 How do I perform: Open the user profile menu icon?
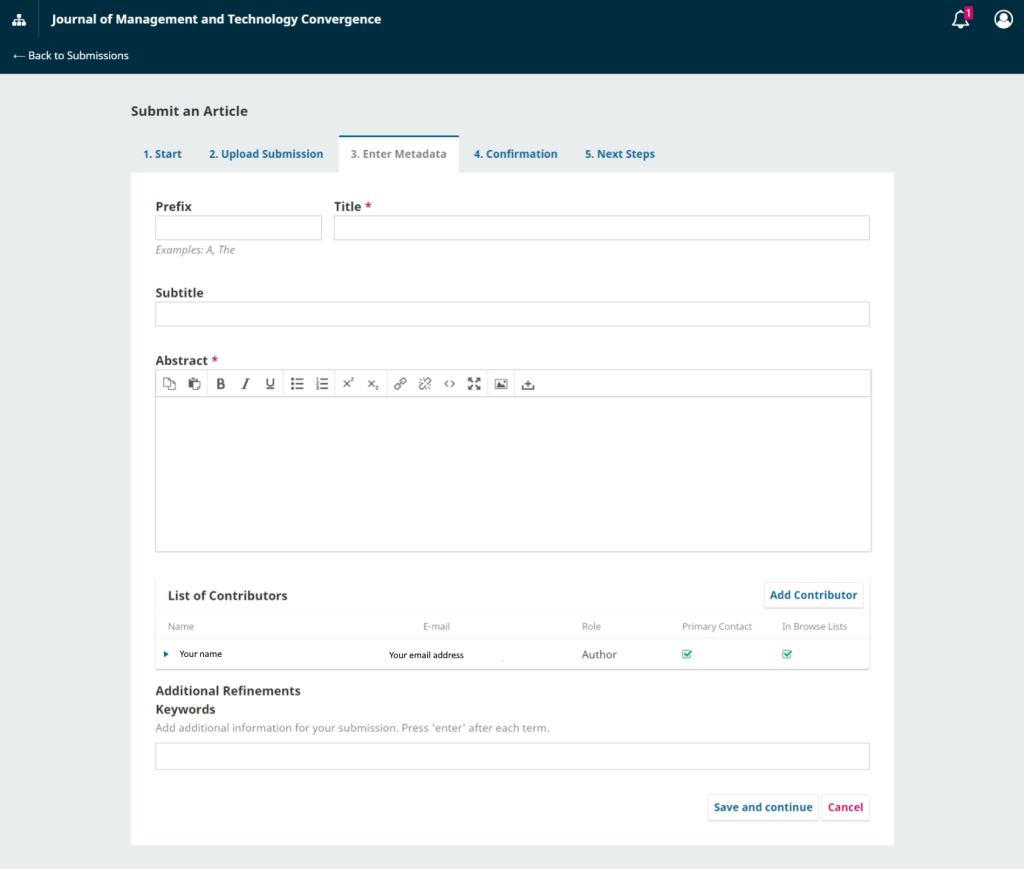point(1003,19)
